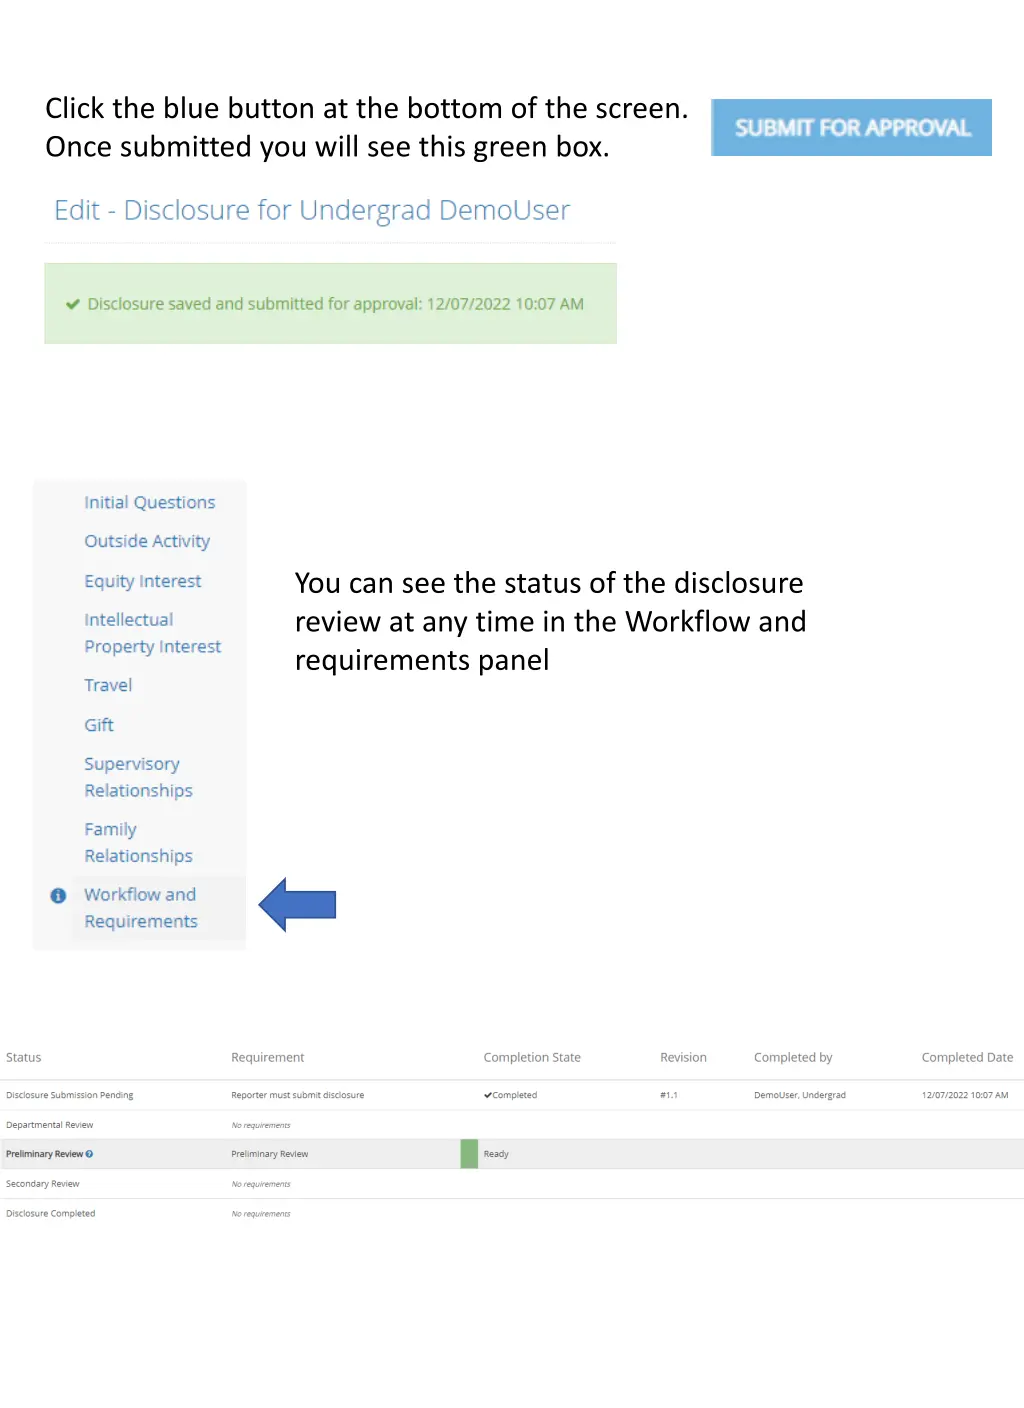
Task: Click the blue arrow pointing at Workflow
Action: pyautogui.click(x=297, y=904)
